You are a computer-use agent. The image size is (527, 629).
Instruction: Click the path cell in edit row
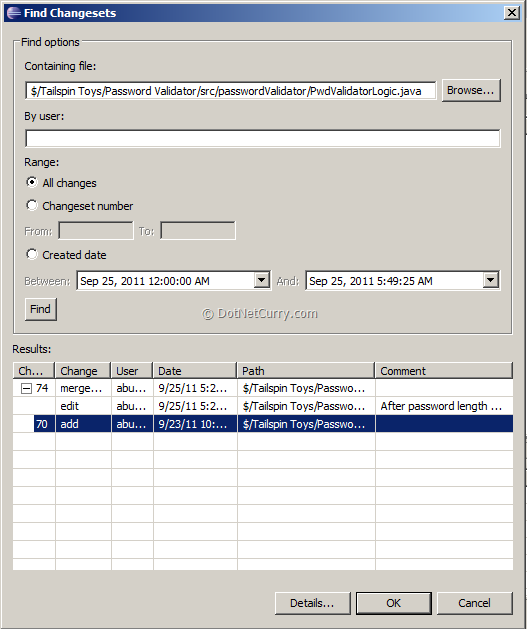pyautogui.click(x=304, y=406)
